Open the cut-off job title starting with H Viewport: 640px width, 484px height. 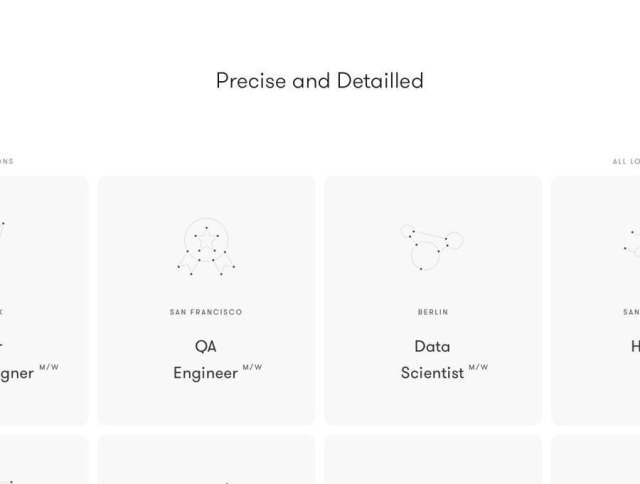tap(635, 346)
